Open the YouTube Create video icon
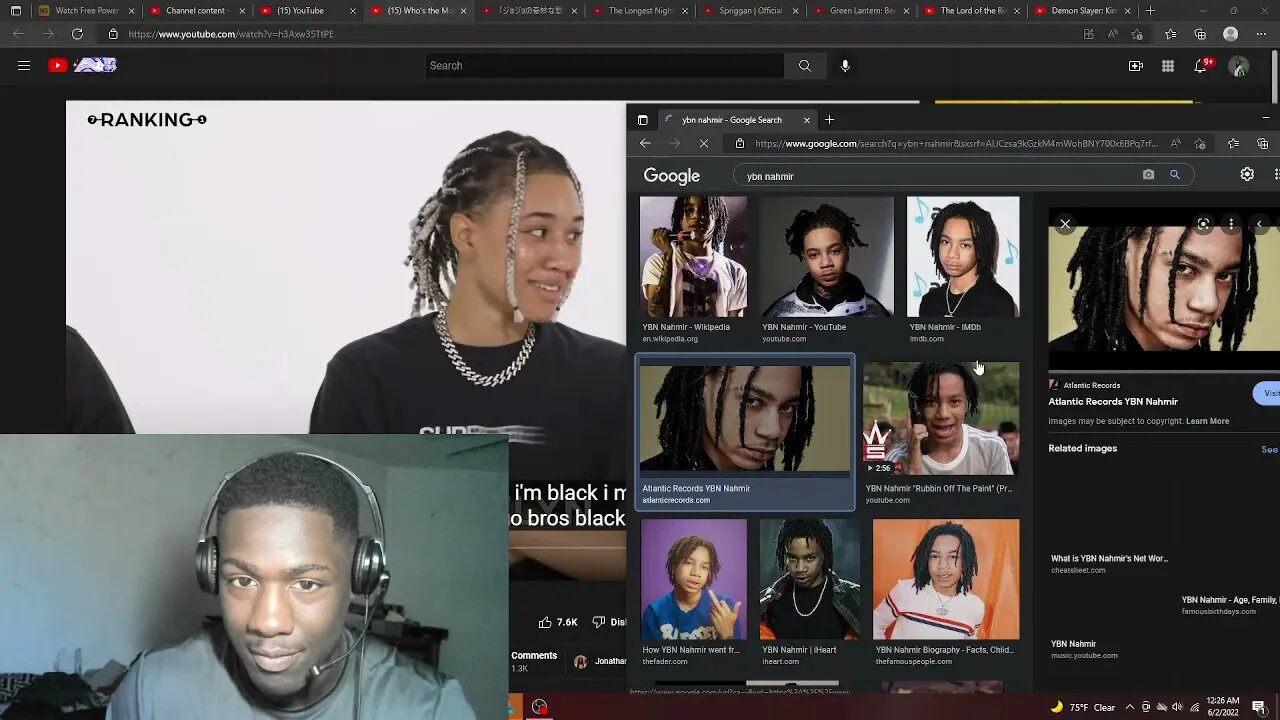 (1135, 66)
